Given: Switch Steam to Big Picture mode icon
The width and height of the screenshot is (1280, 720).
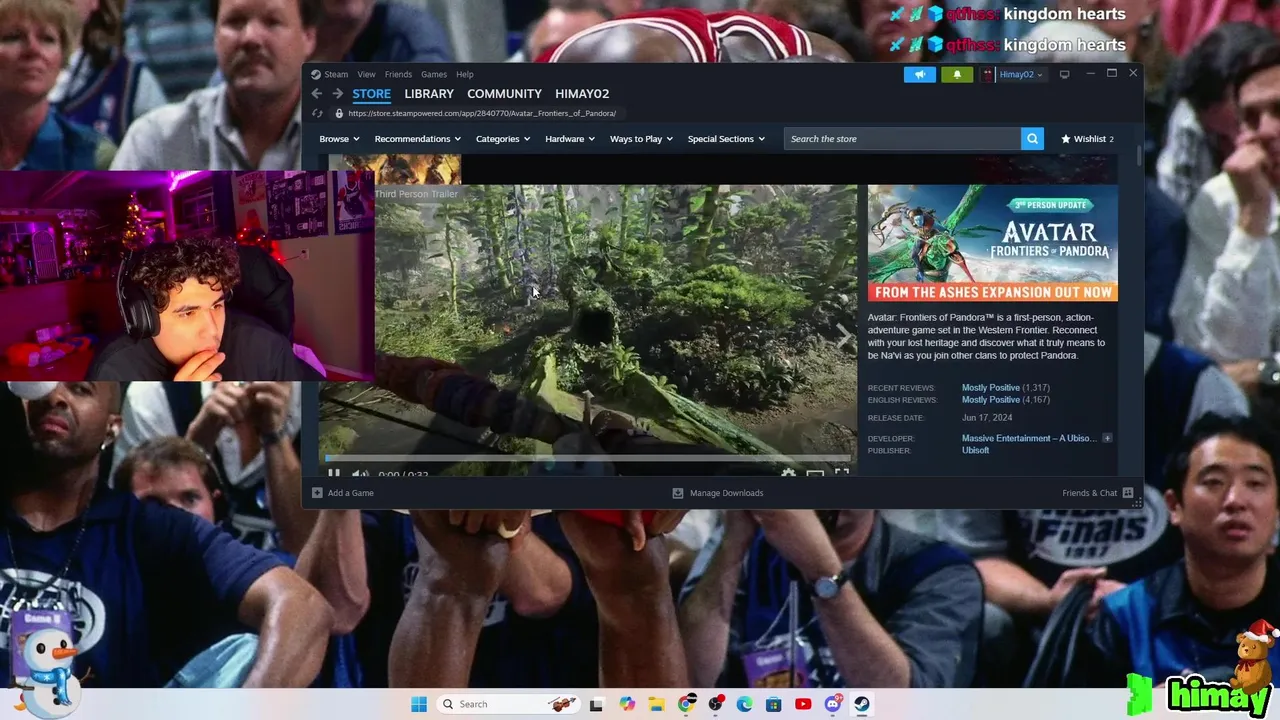Looking at the screenshot, I should pyautogui.click(x=1064, y=74).
